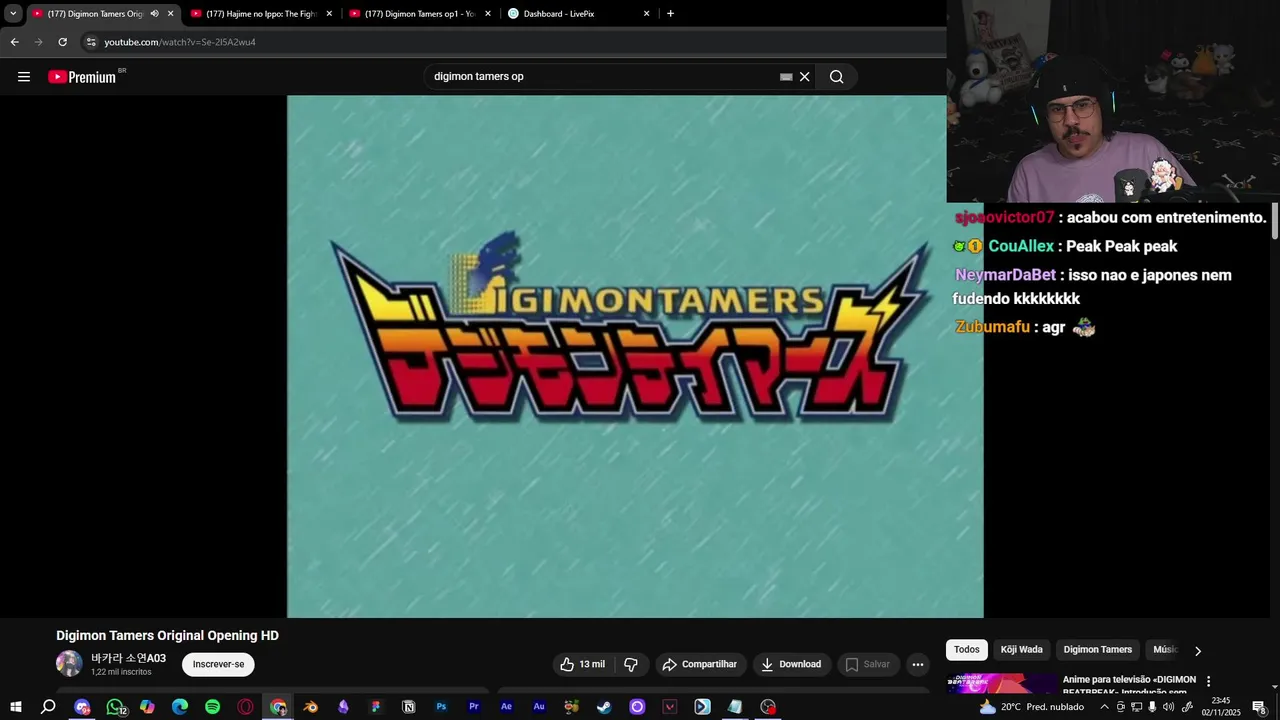The height and width of the screenshot is (720, 1280).
Task: Go to YouTube Premium home logo
Action: pos(82,77)
